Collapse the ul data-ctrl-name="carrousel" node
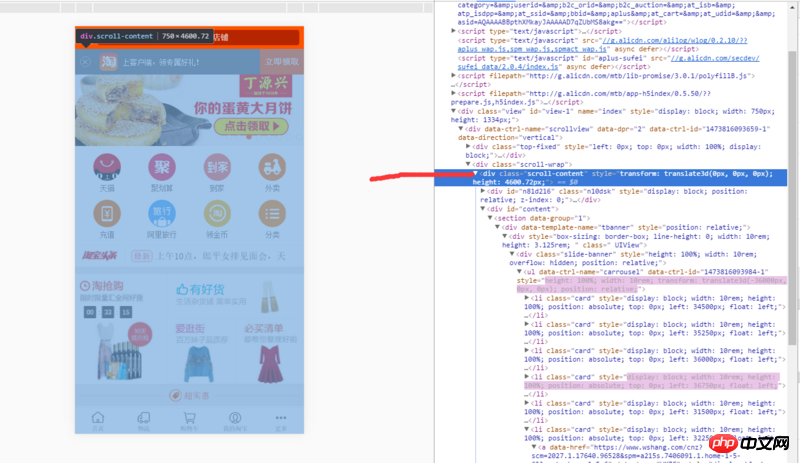This screenshot has height=463, width=800. pos(519,272)
